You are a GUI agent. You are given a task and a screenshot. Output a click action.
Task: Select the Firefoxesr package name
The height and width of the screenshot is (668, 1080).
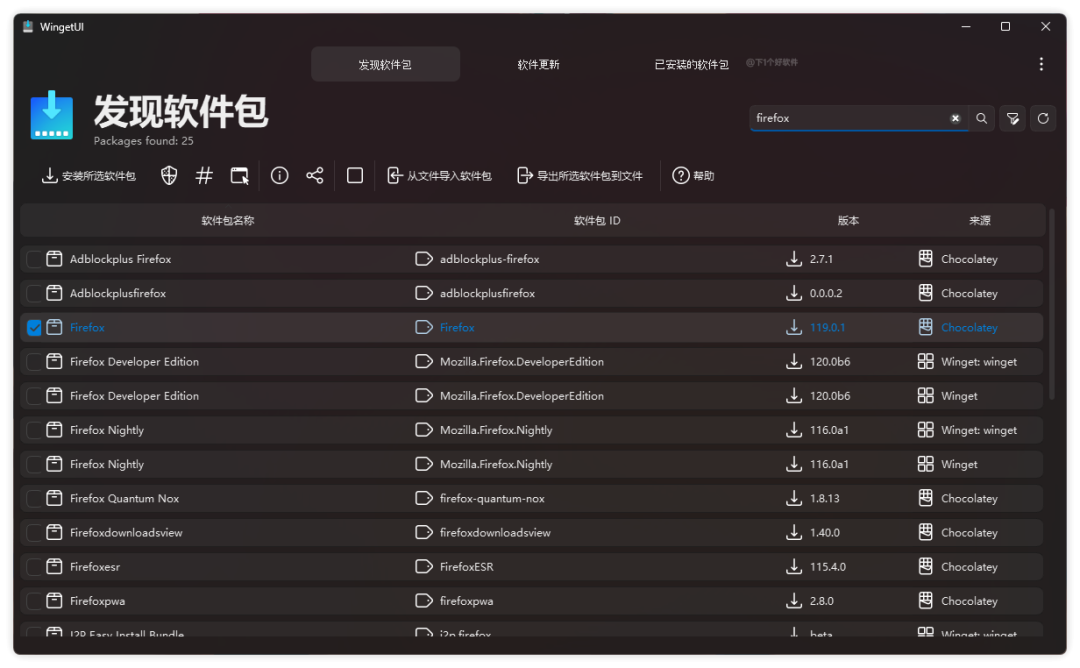click(95, 567)
